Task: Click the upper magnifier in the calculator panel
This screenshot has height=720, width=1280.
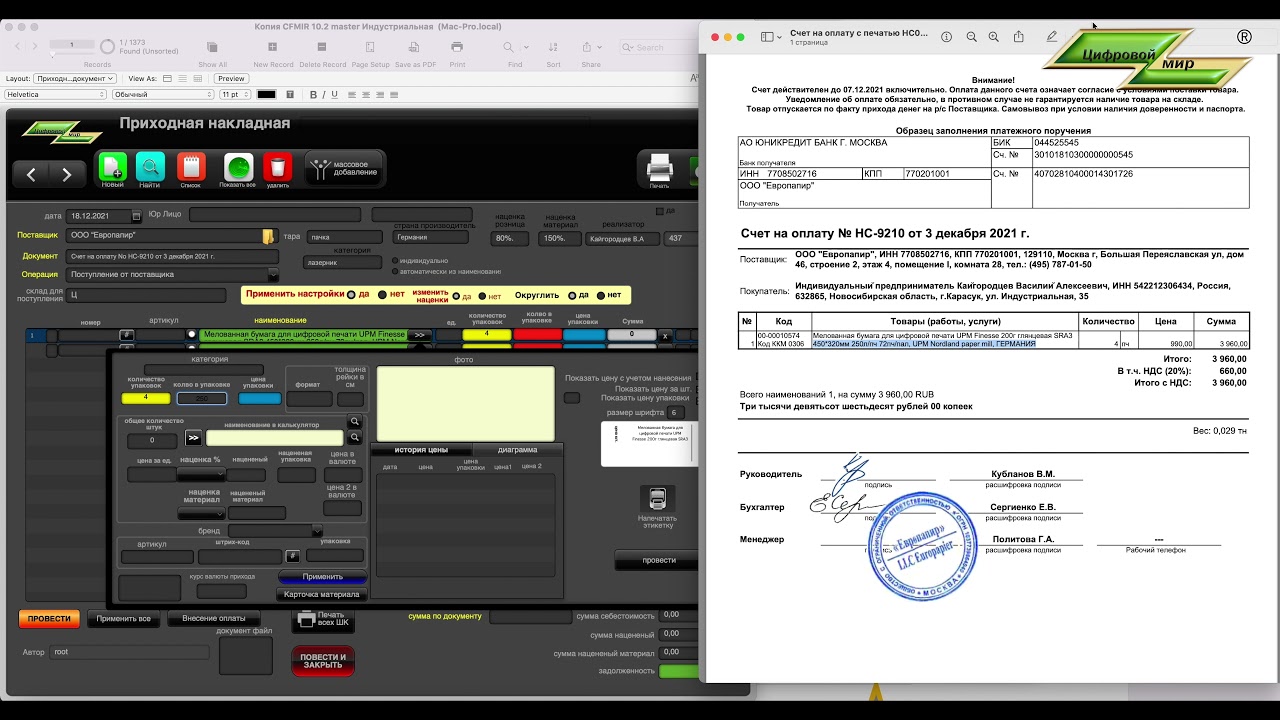Action: 354,422
